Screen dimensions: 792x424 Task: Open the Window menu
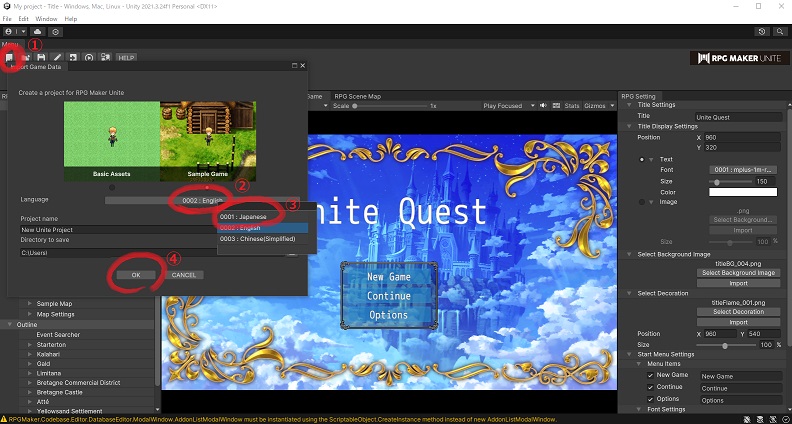click(46, 19)
